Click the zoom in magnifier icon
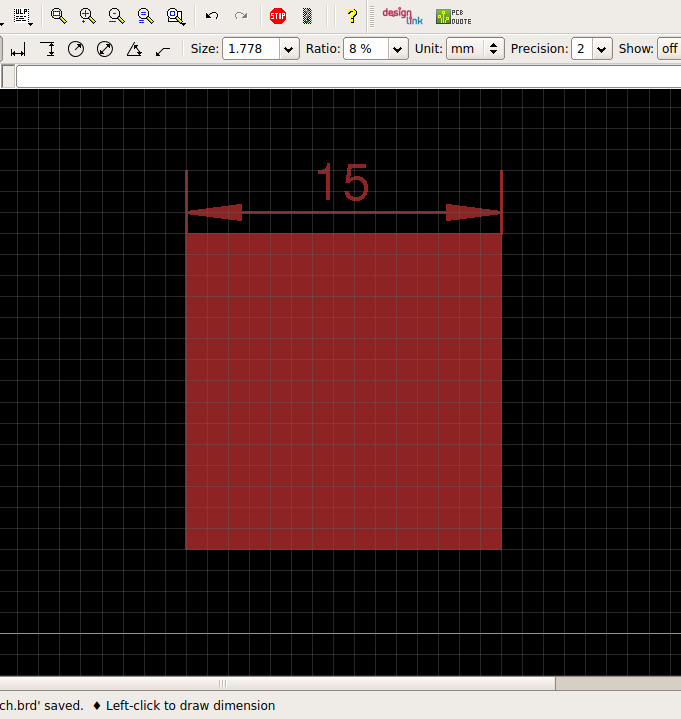The image size is (681, 719). coord(88,16)
